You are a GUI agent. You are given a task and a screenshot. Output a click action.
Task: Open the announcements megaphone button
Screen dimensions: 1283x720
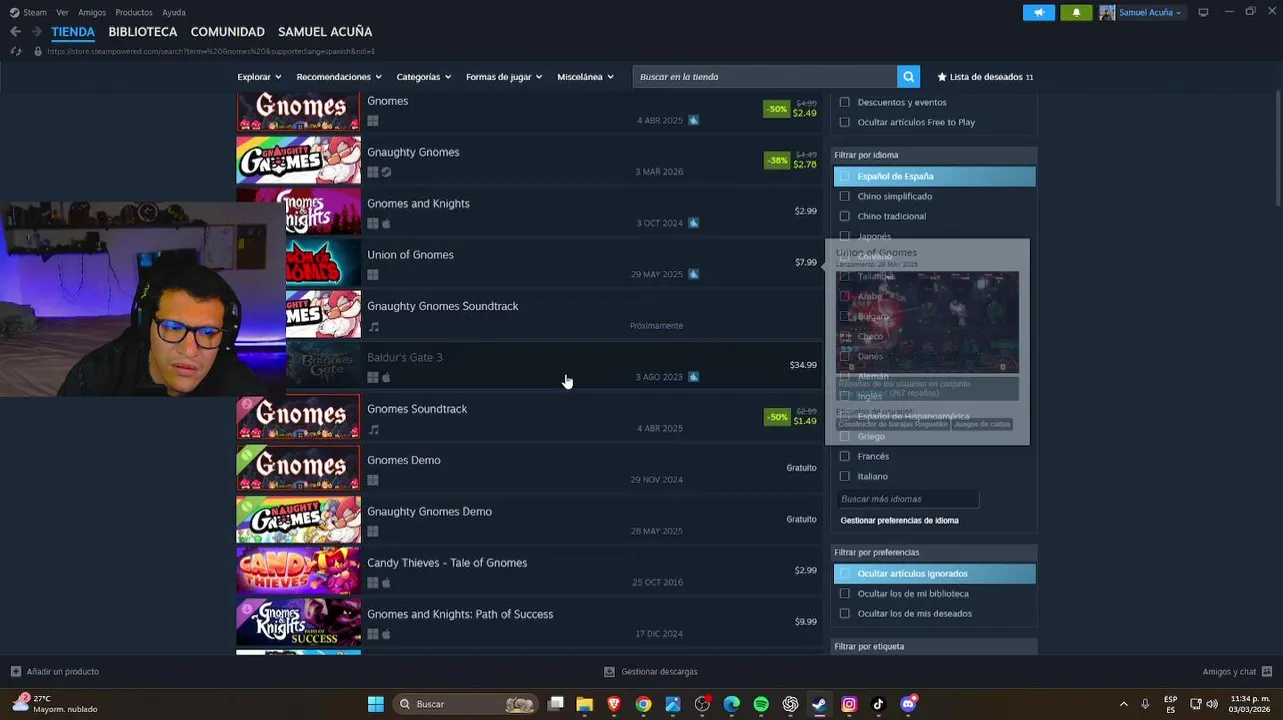tap(1039, 12)
